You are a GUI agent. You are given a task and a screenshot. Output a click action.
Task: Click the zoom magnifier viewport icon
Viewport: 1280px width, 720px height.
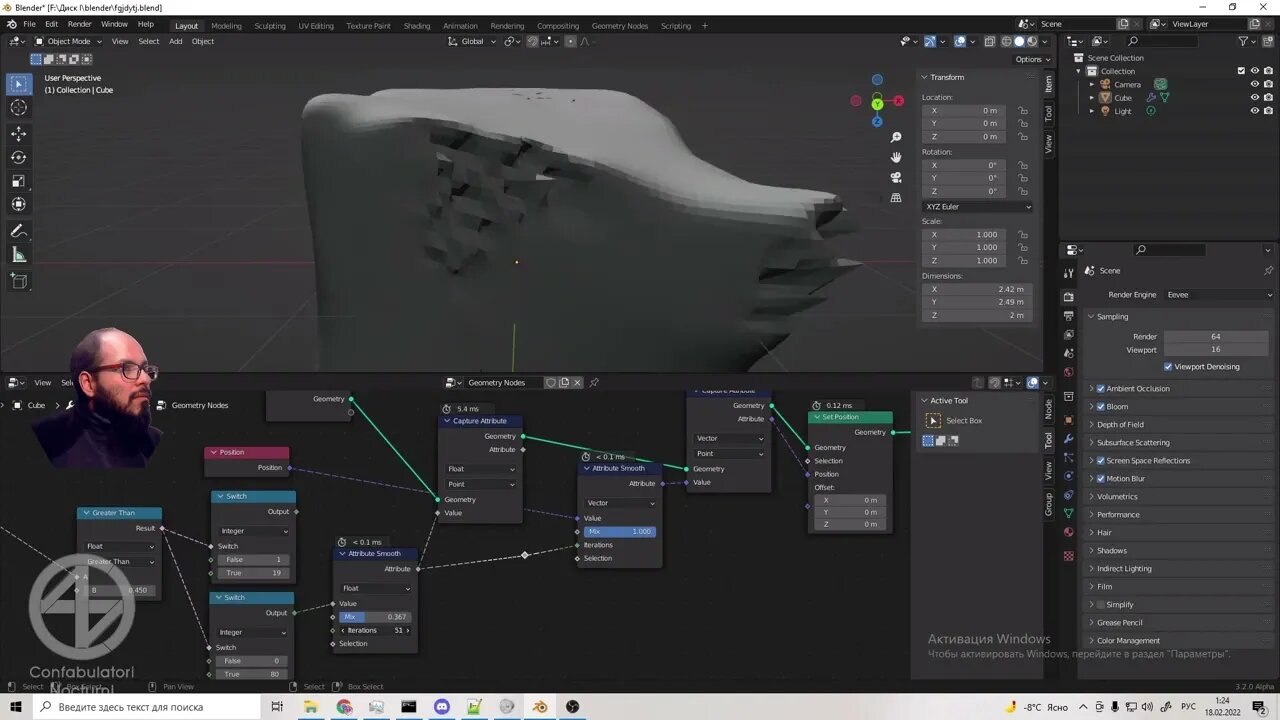click(896, 137)
